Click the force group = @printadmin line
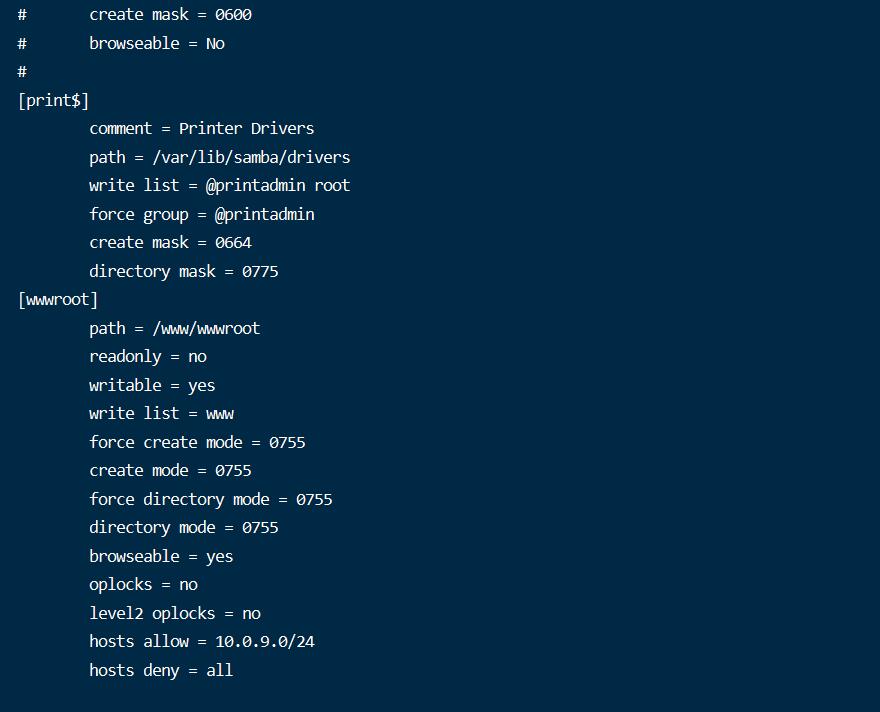 click(201, 214)
